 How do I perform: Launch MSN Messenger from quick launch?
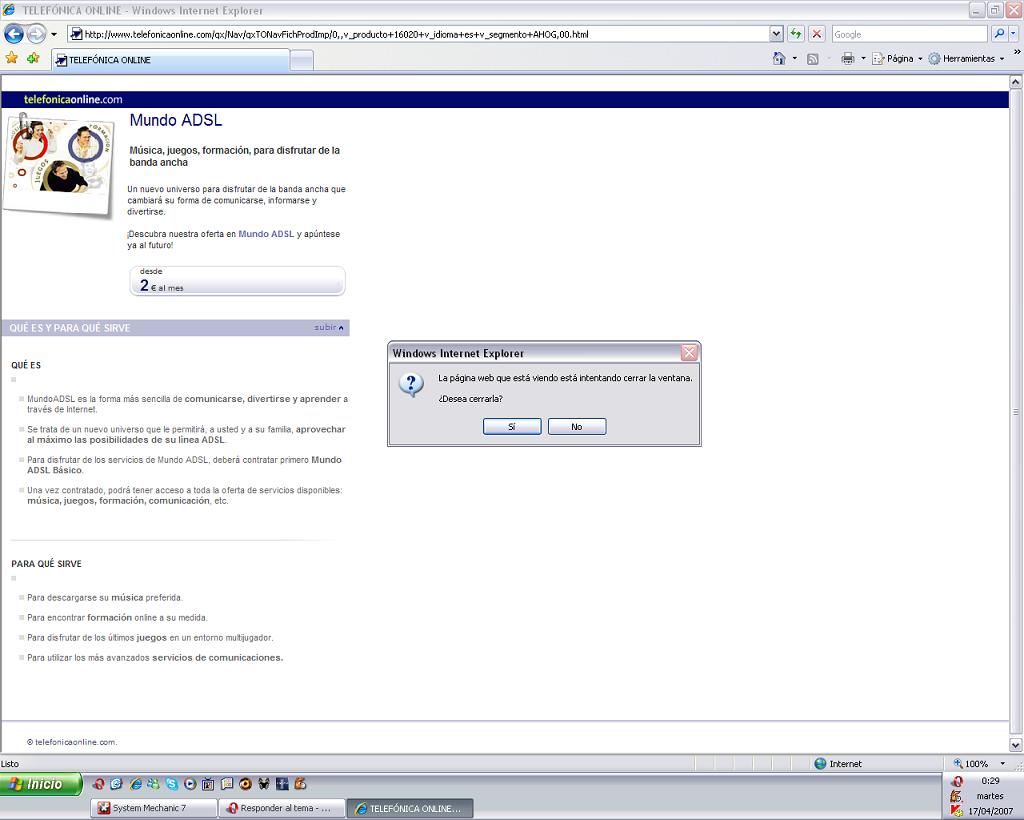153,784
